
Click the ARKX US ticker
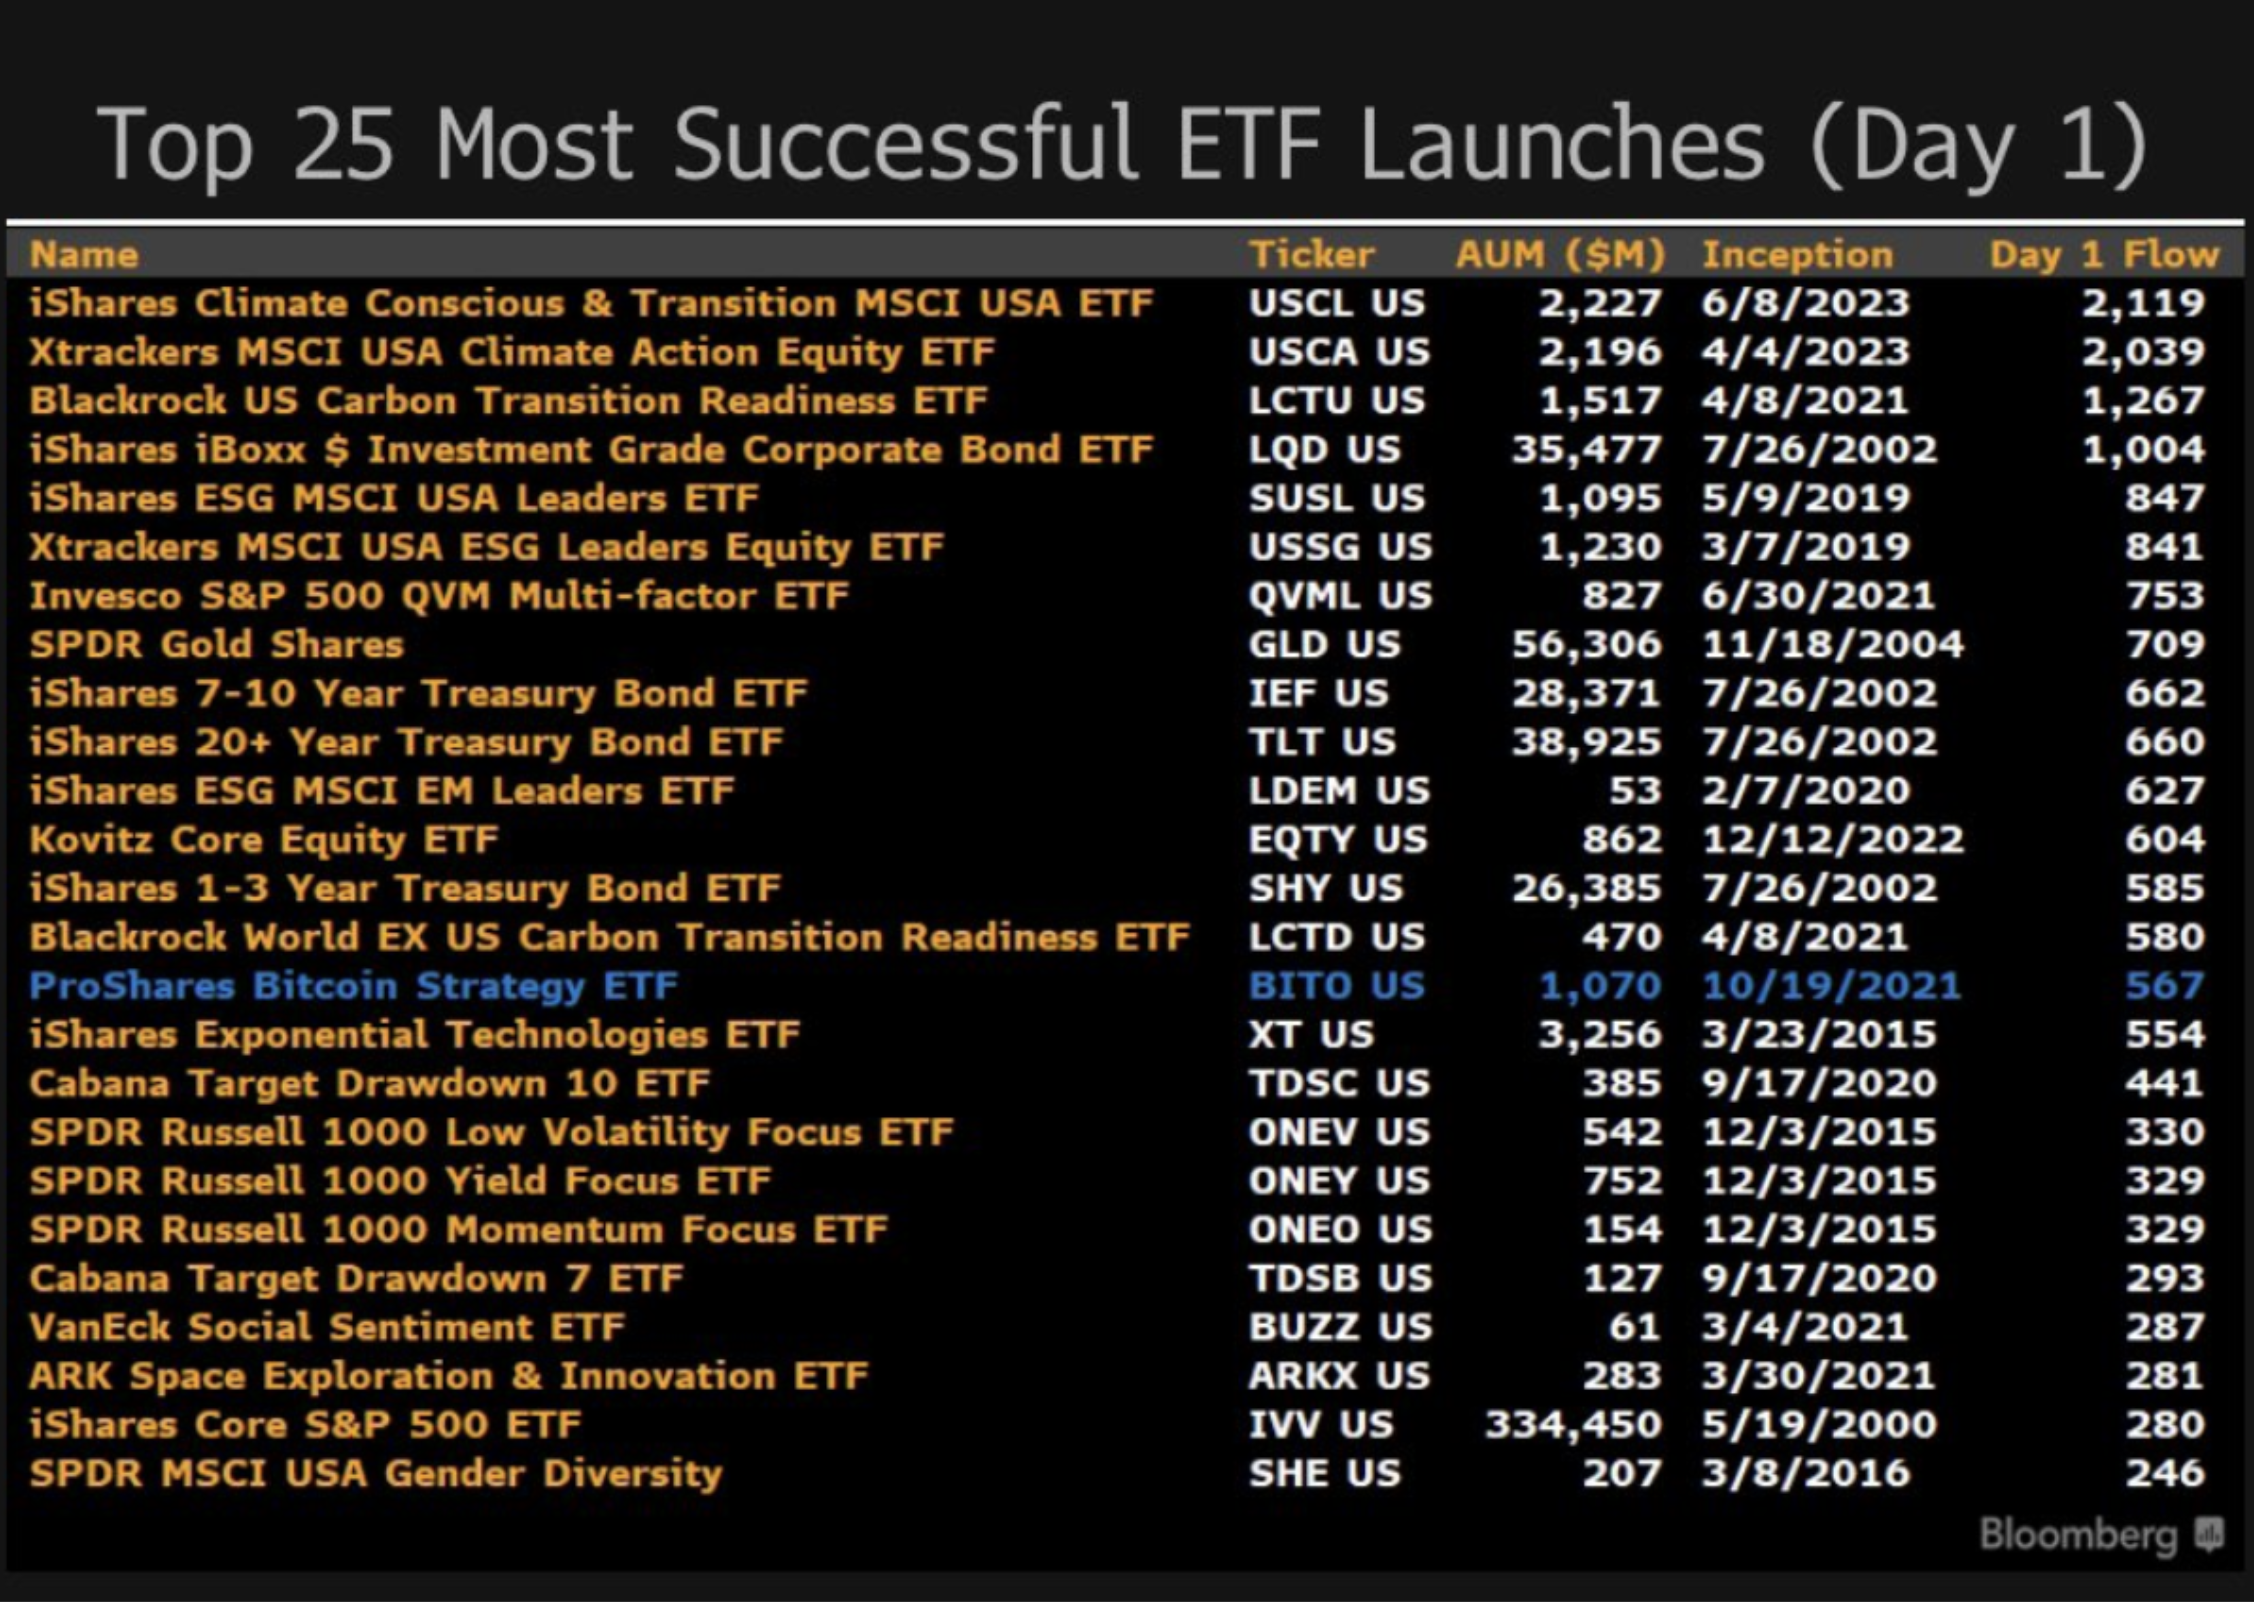point(1339,1376)
